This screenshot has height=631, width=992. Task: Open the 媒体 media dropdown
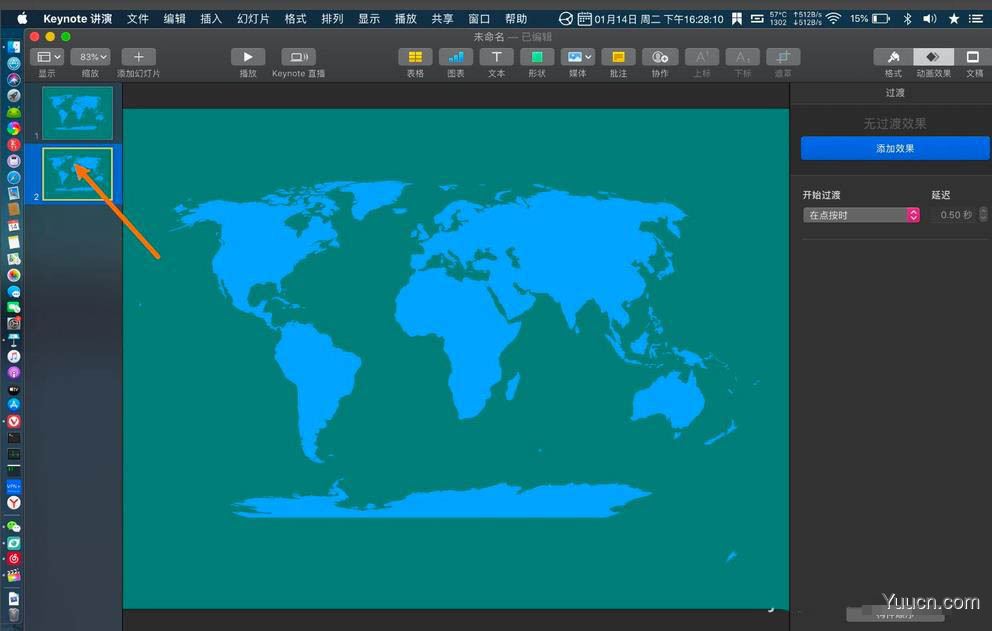click(578, 57)
